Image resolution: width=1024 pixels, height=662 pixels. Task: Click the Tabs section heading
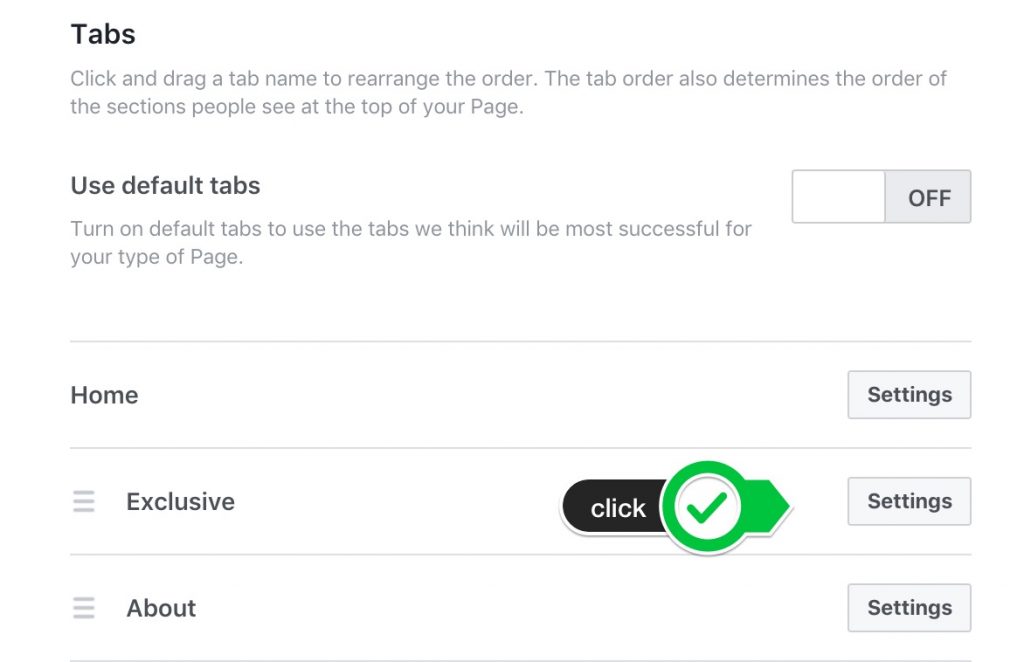point(103,34)
